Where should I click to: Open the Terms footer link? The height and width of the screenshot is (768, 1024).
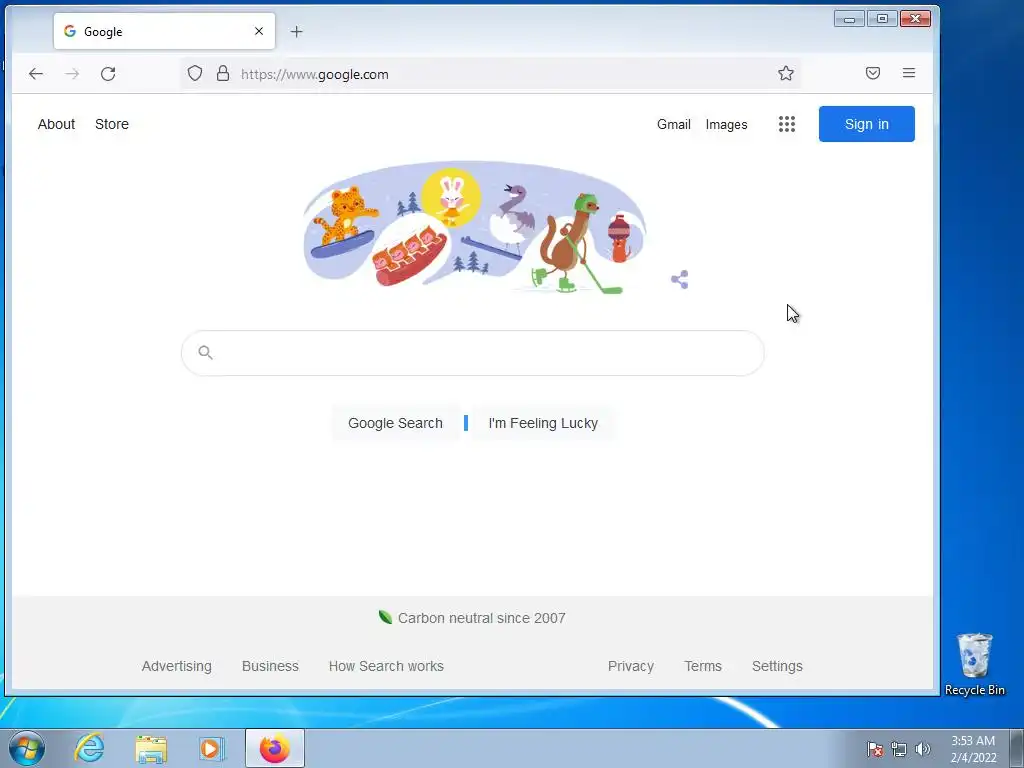point(703,666)
